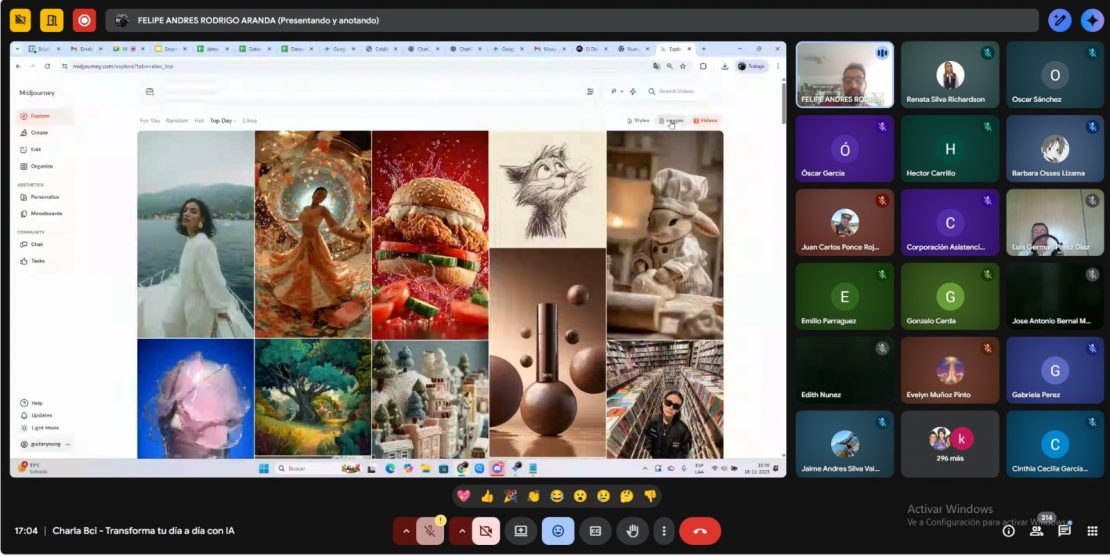The height and width of the screenshot is (556, 1110).
Task: Open the present screen option
Action: click(x=520, y=531)
